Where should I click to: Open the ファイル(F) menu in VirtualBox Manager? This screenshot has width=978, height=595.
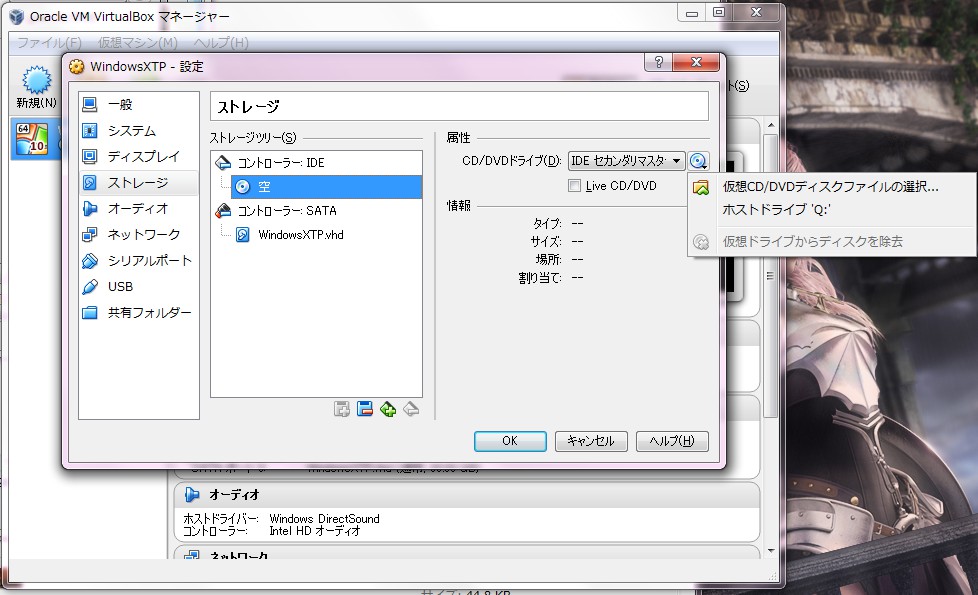pyautogui.click(x=49, y=43)
